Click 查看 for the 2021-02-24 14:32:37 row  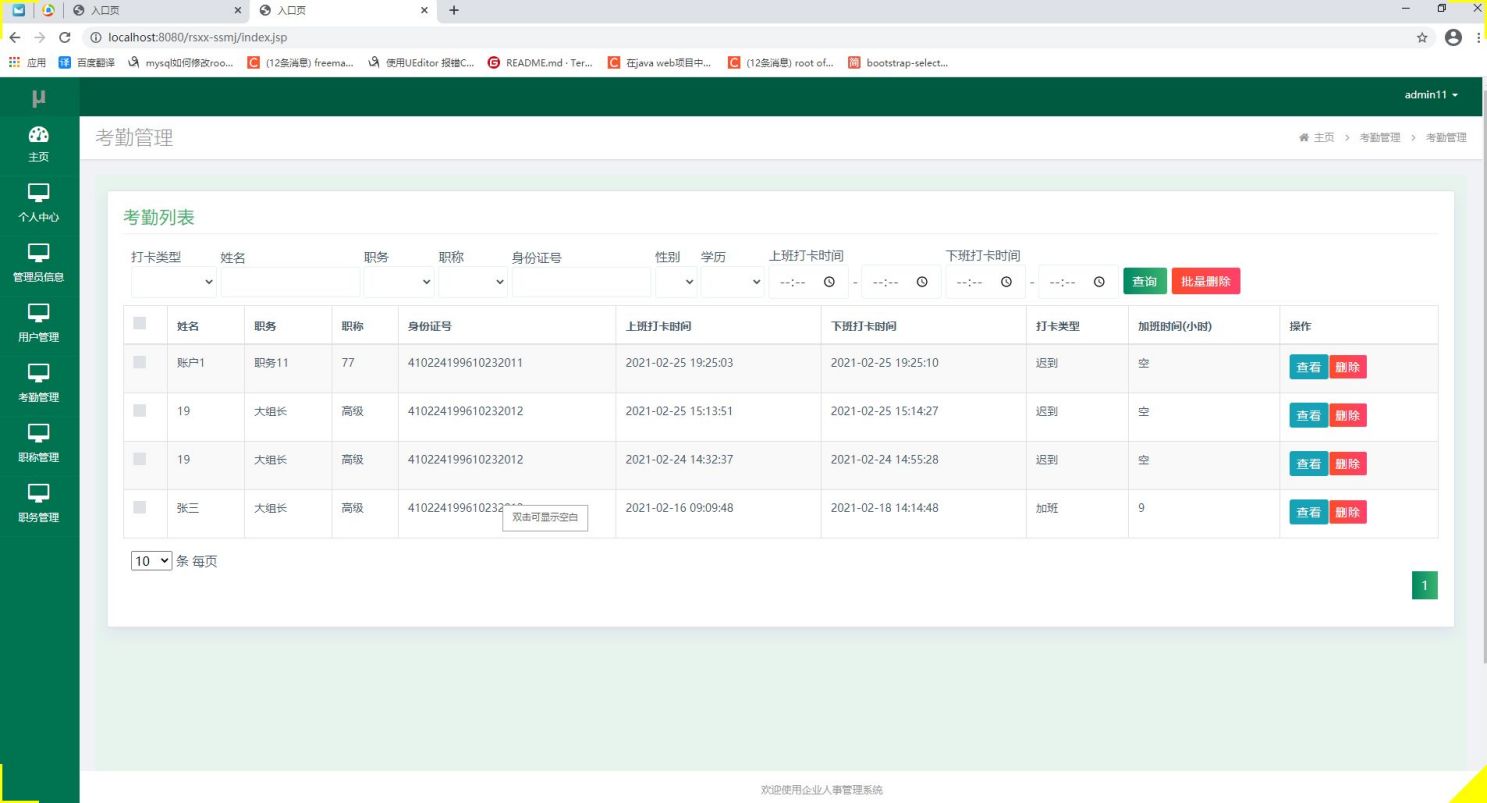click(x=1308, y=464)
